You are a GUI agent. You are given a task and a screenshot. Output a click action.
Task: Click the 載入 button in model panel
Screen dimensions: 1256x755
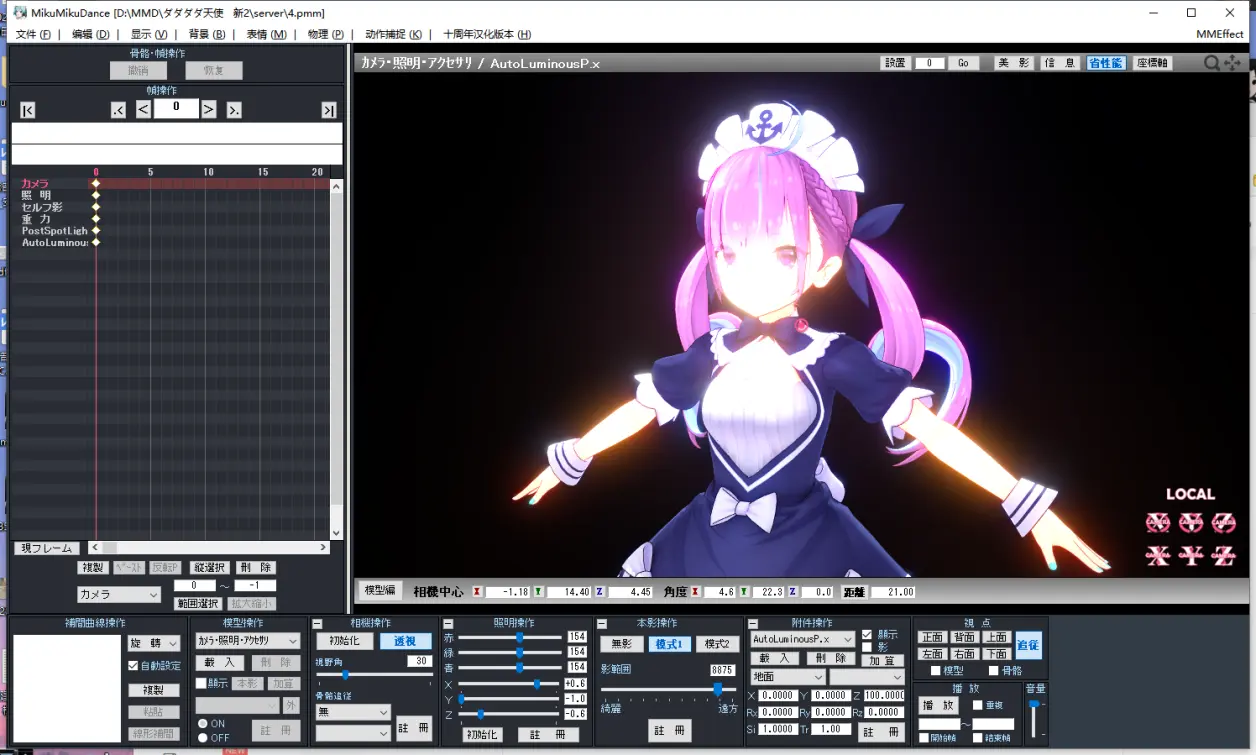click(x=220, y=662)
